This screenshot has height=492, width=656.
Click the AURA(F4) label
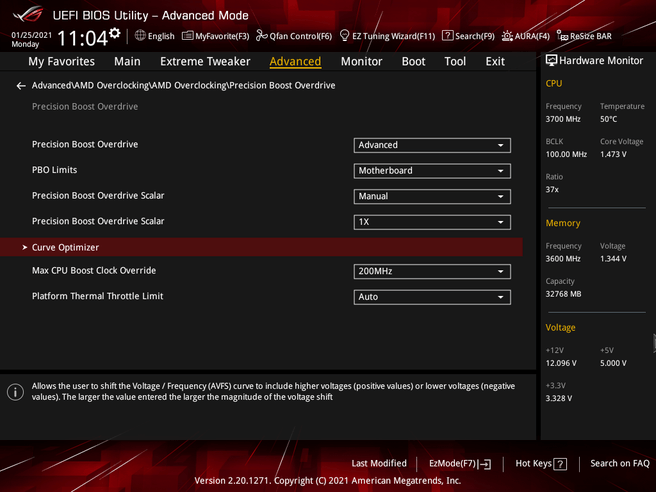(x=532, y=36)
